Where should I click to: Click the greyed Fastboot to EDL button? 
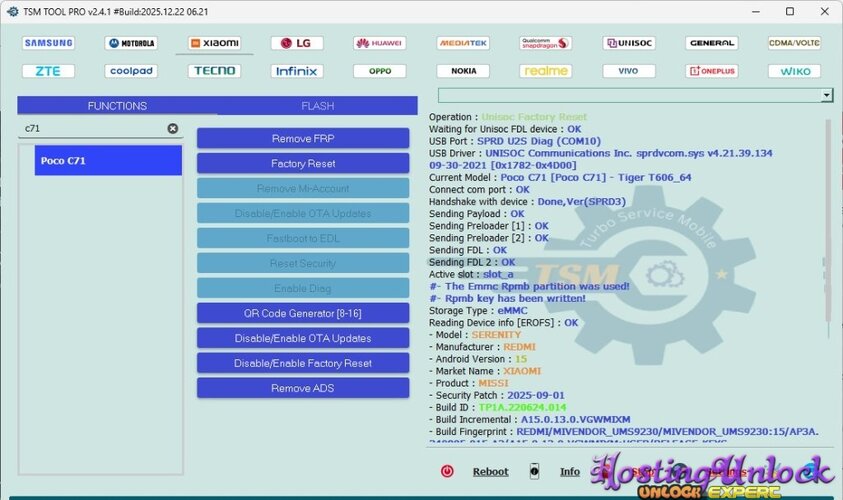click(x=303, y=239)
